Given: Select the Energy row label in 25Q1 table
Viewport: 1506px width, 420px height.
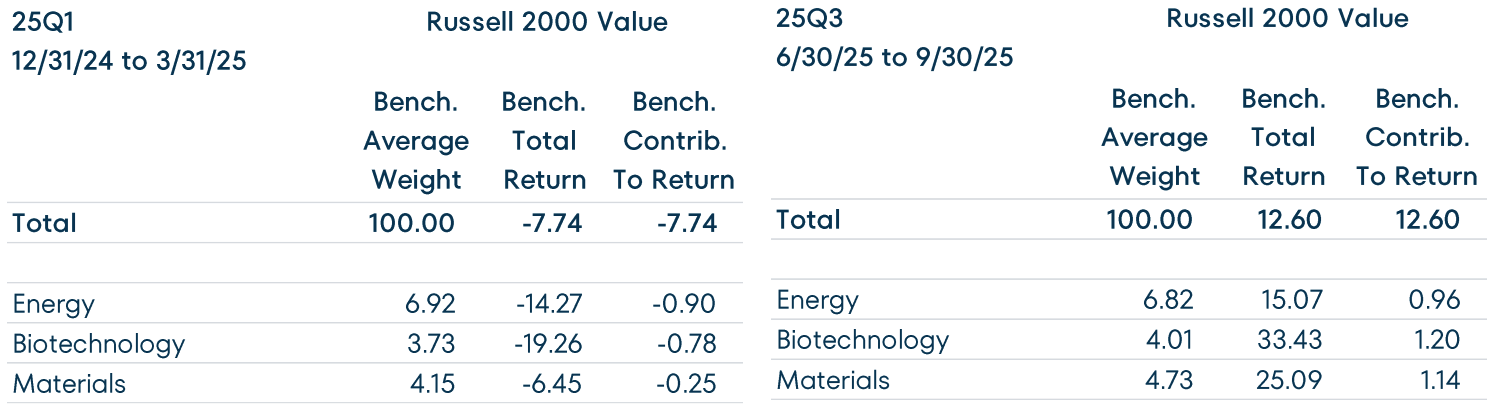Looking at the screenshot, I should point(53,304).
